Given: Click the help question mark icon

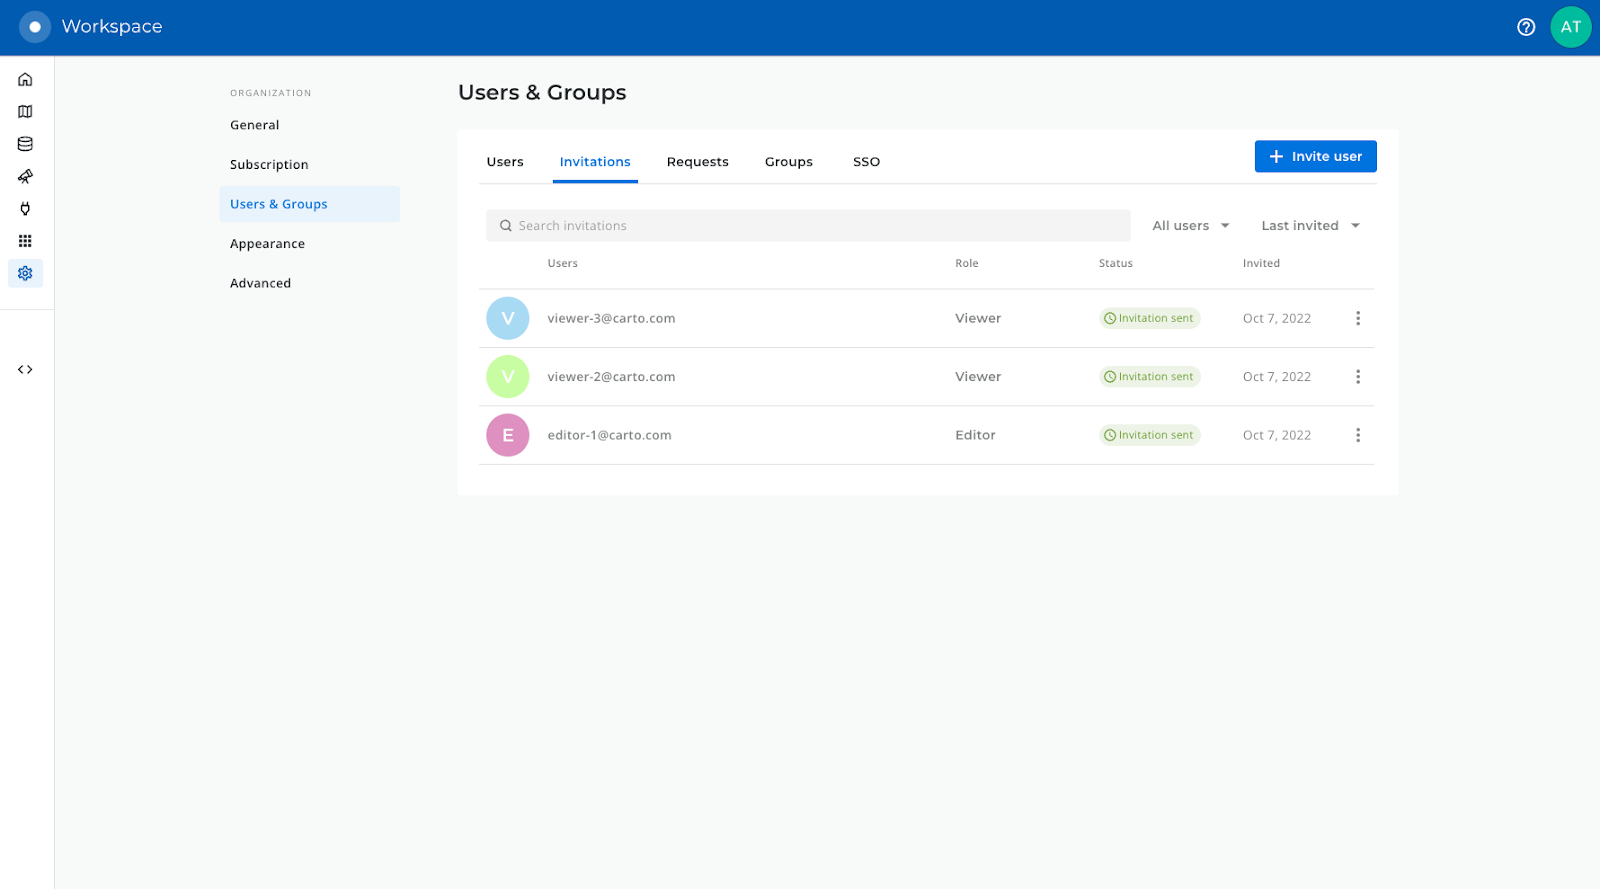Looking at the screenshot, I should coord(1526,27).
